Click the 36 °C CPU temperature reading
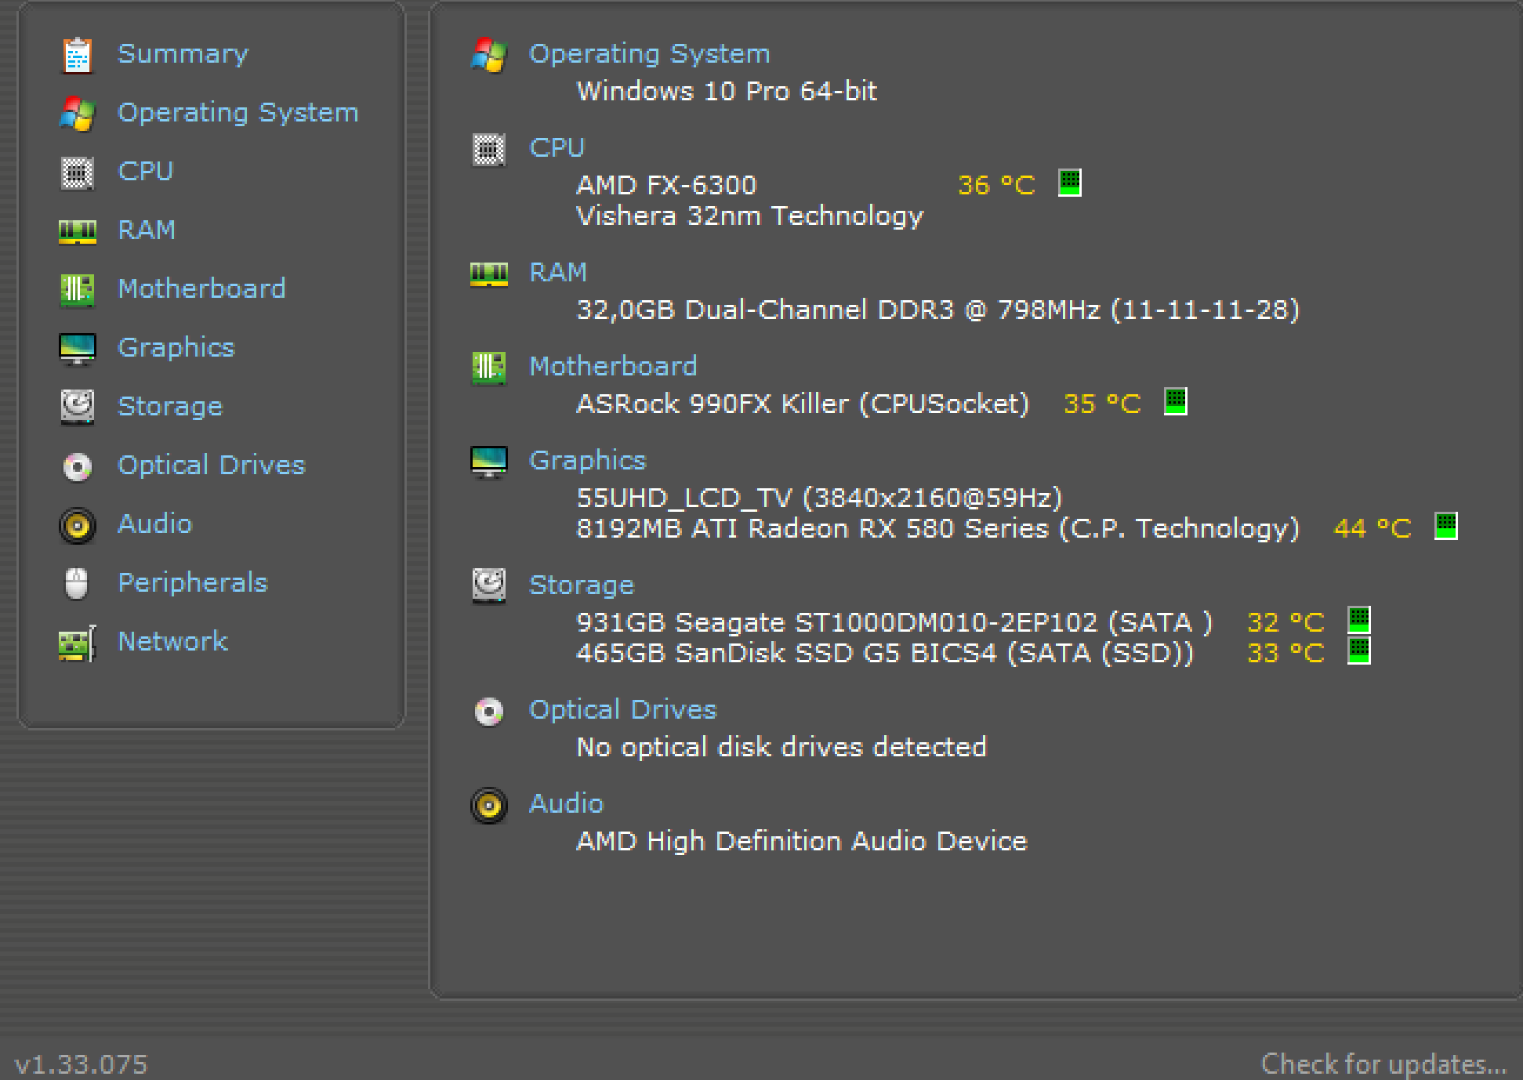Screen dimensions: 1523x1080 996,185
